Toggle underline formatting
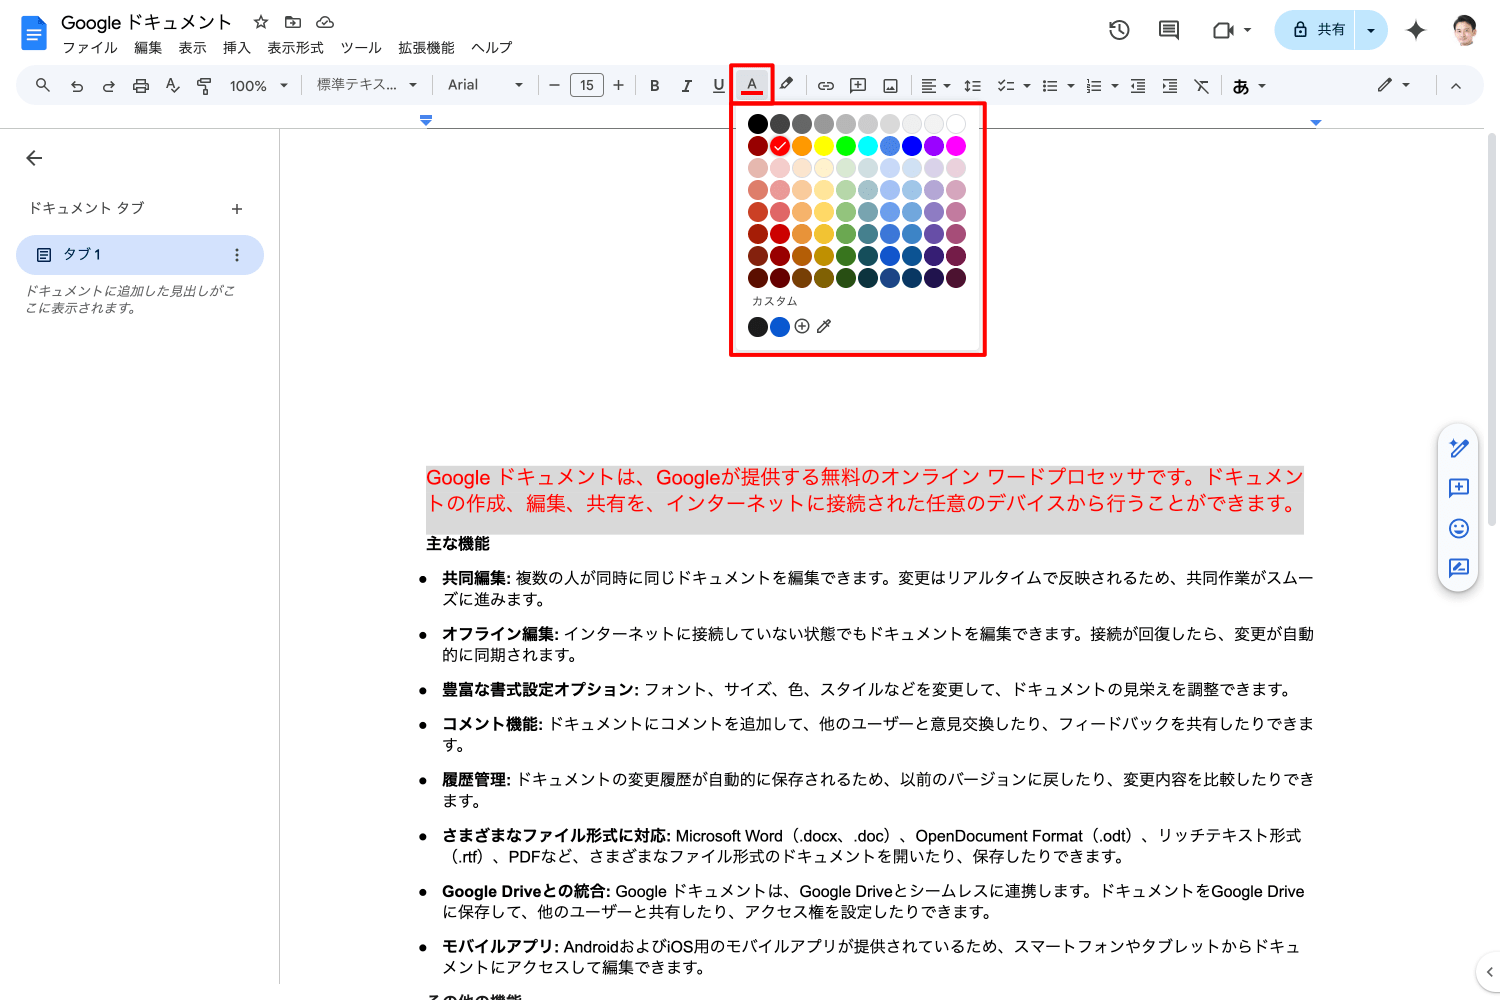Screen dimensions: 1500x1000 (719, 86)
